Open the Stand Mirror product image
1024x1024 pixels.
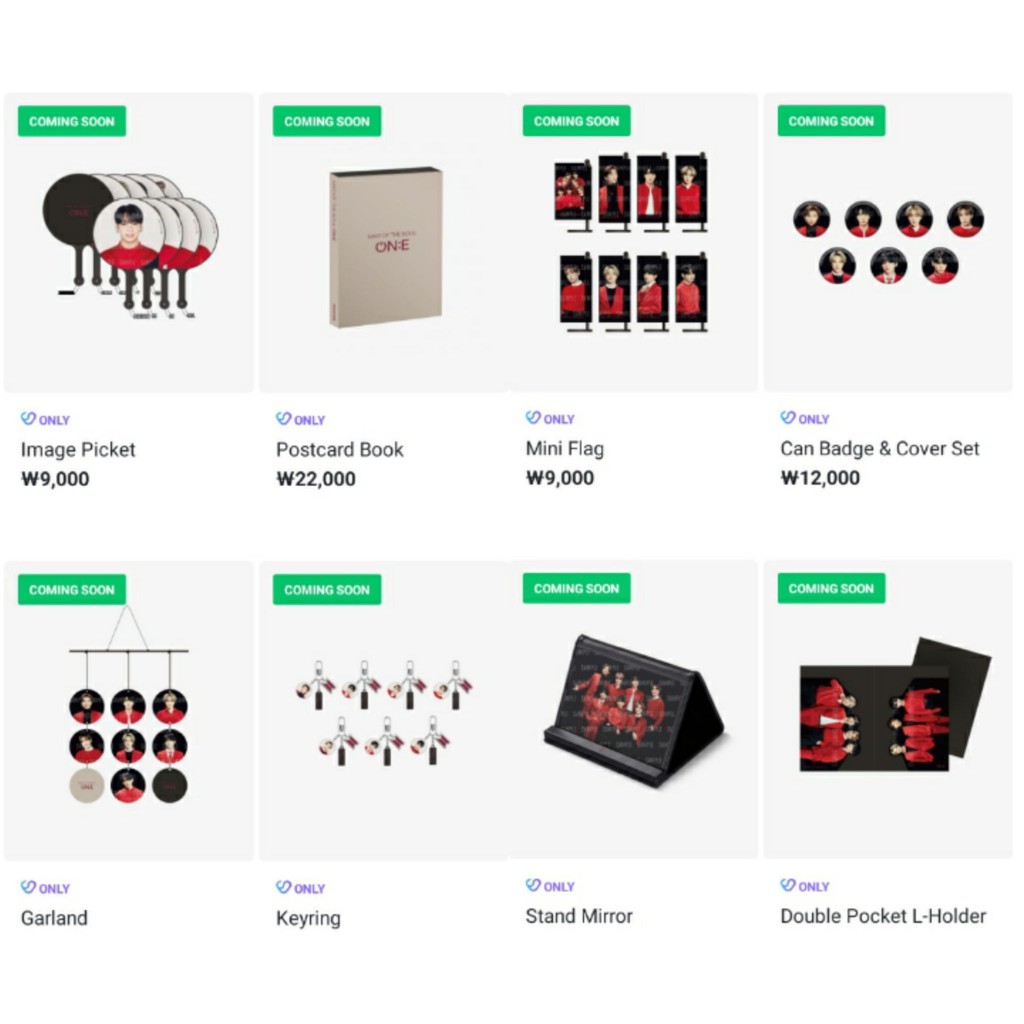(x=633, y=709)
